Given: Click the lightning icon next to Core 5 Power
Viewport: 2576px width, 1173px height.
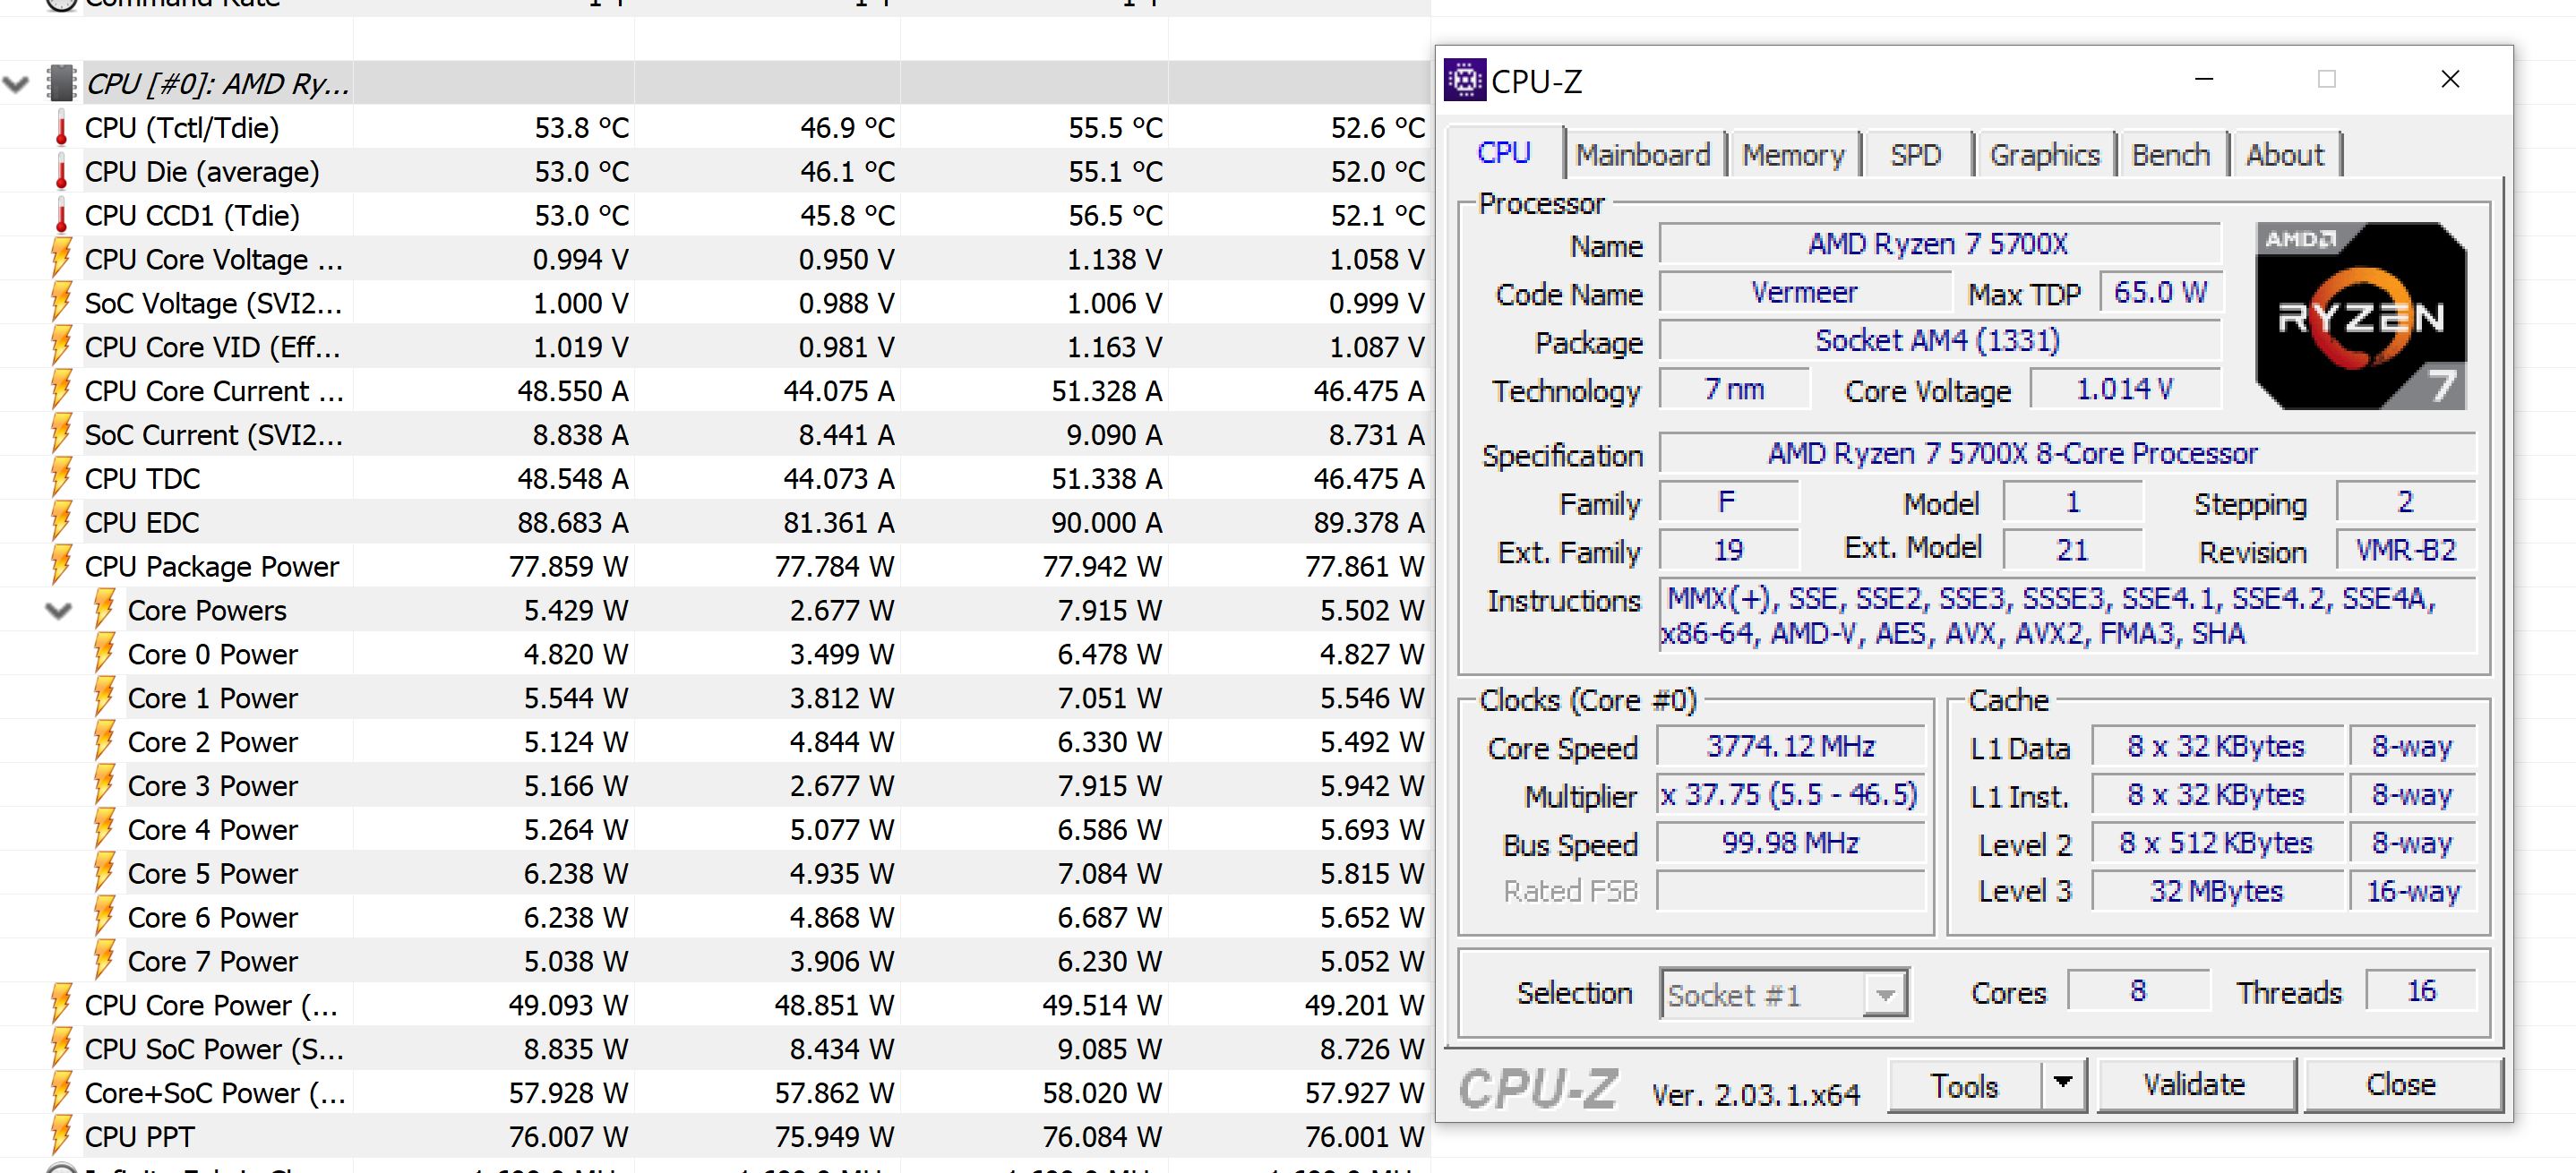Looking at the screenshot, I should (x=104, y=873).
